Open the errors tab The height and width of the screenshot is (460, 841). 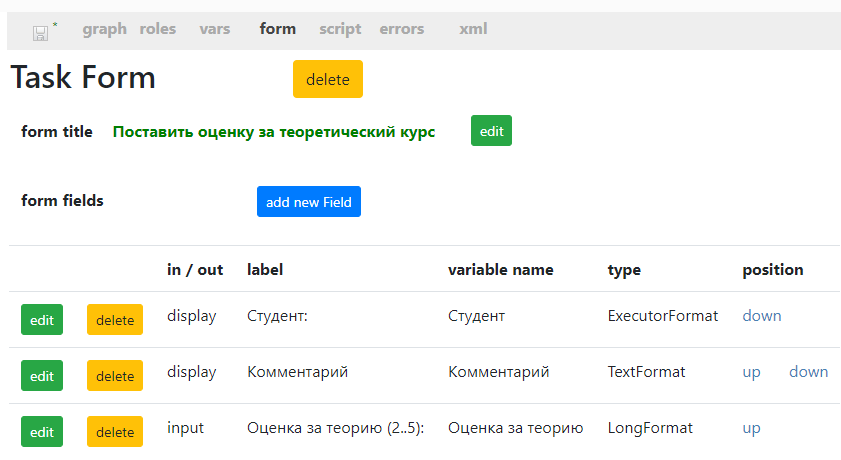pos(402,29)
